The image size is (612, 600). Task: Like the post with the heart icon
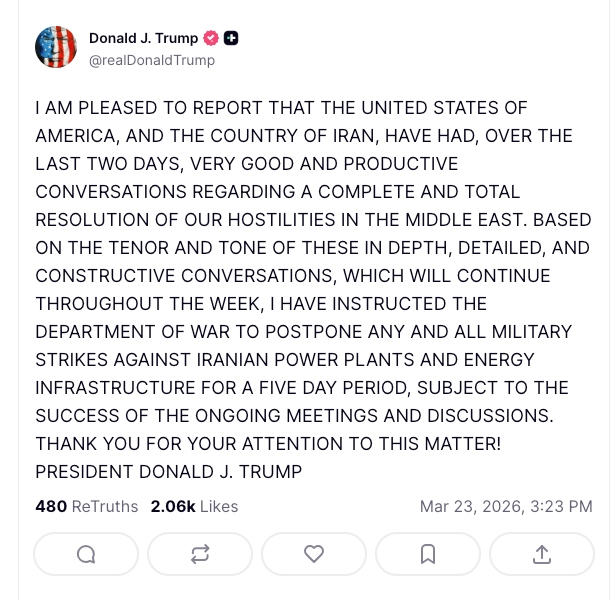tap(314, 554)
